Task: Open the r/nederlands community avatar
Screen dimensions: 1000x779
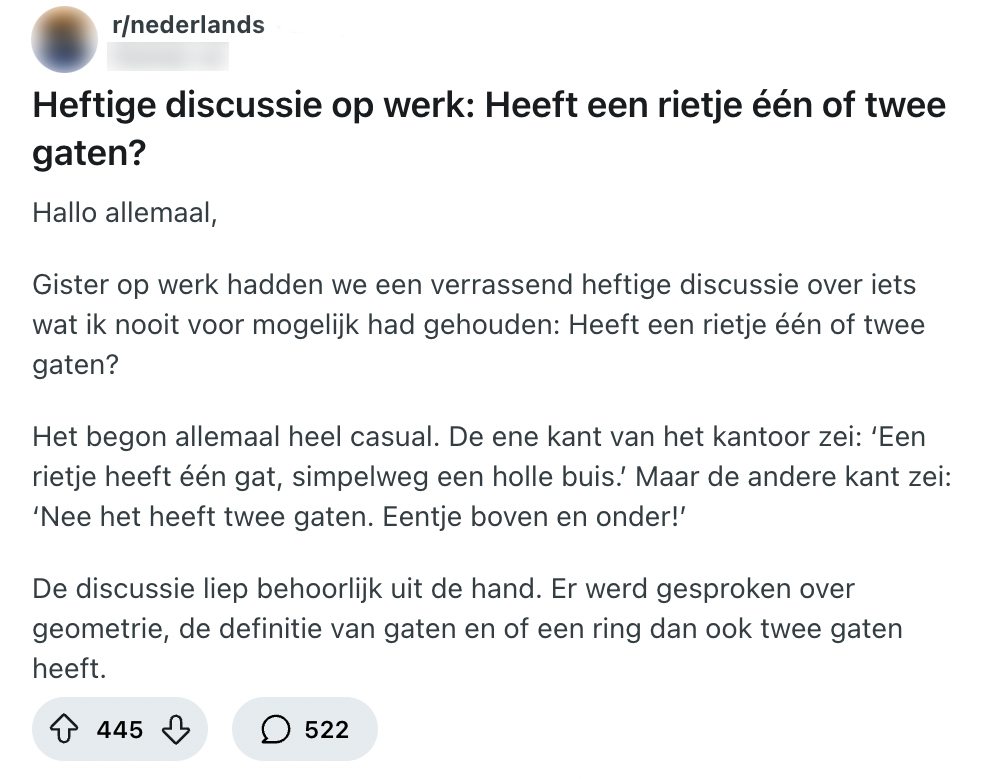Action: click(x=65, y=39)
